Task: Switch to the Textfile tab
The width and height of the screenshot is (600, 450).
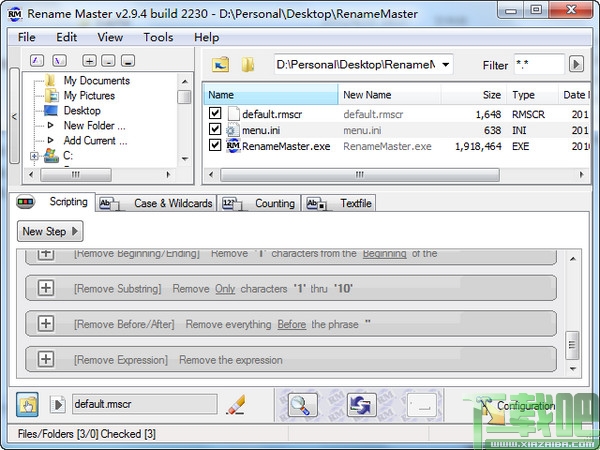Action: 339,203
